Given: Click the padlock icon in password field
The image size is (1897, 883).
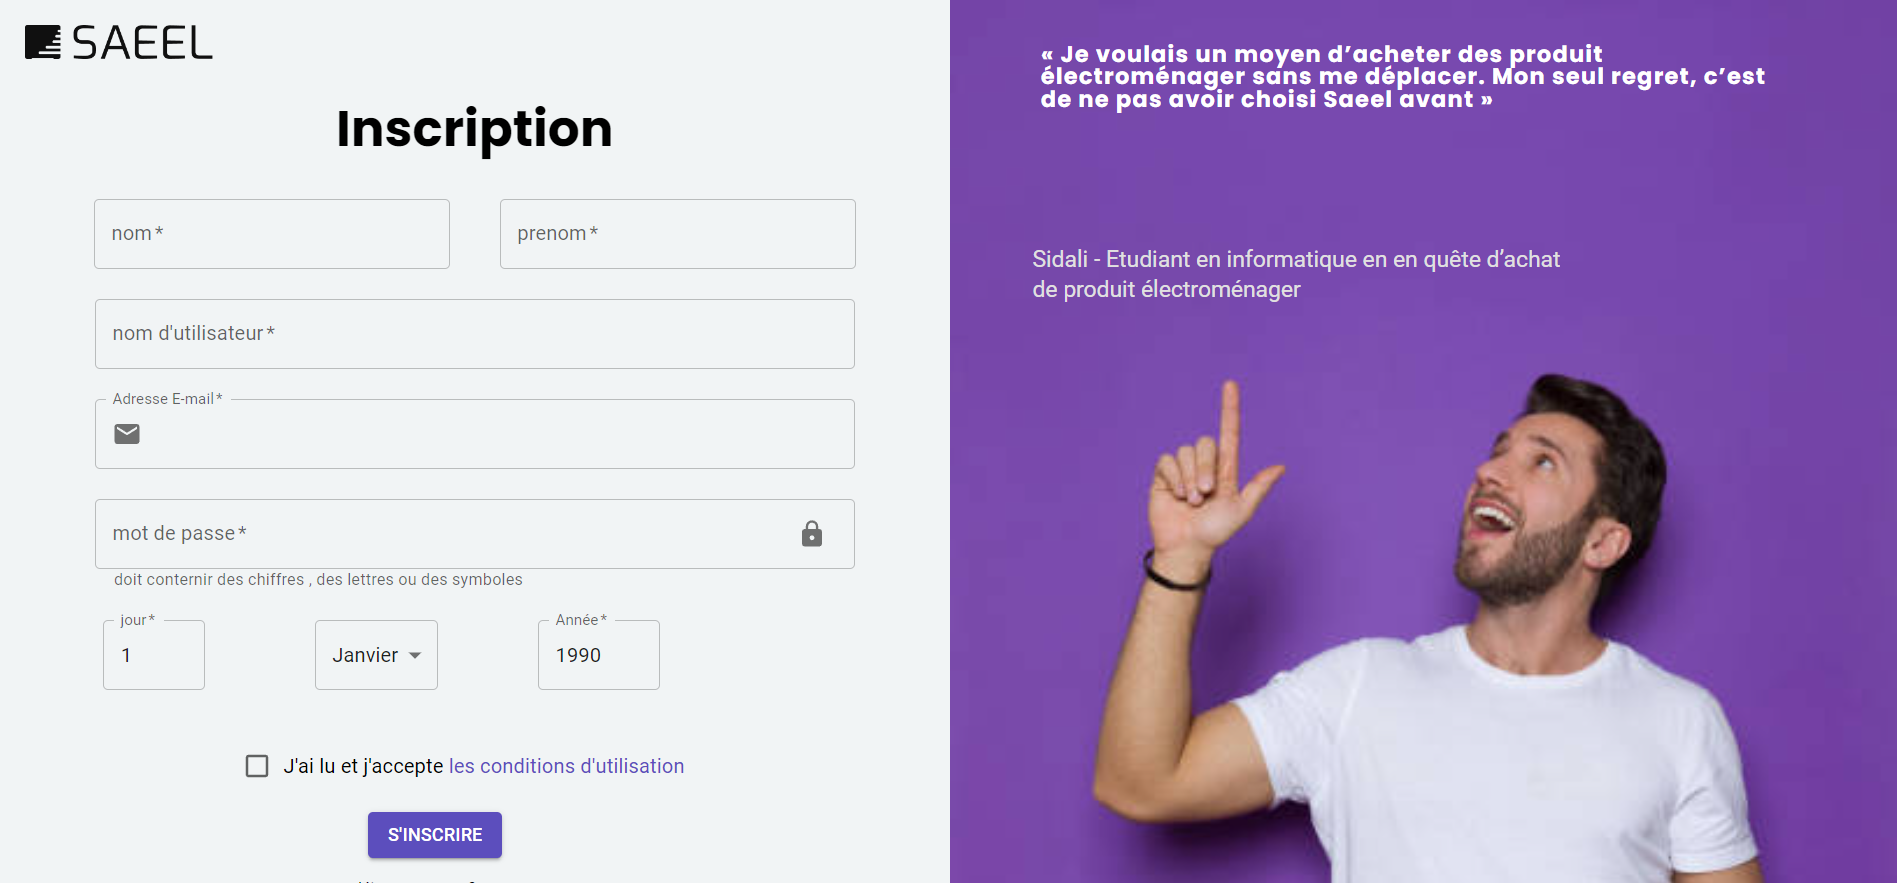Looking at the screenshot, I should click(x=812, y=534).
